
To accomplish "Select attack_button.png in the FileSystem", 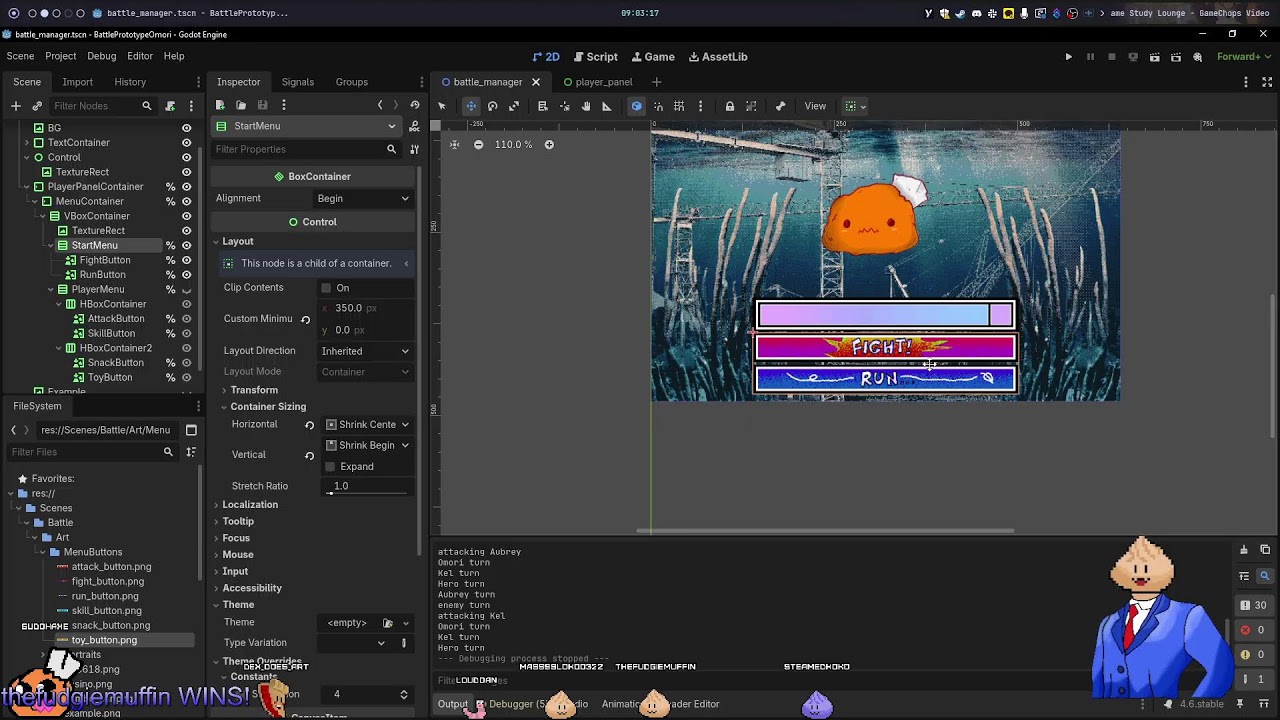I will coord(111,567).
